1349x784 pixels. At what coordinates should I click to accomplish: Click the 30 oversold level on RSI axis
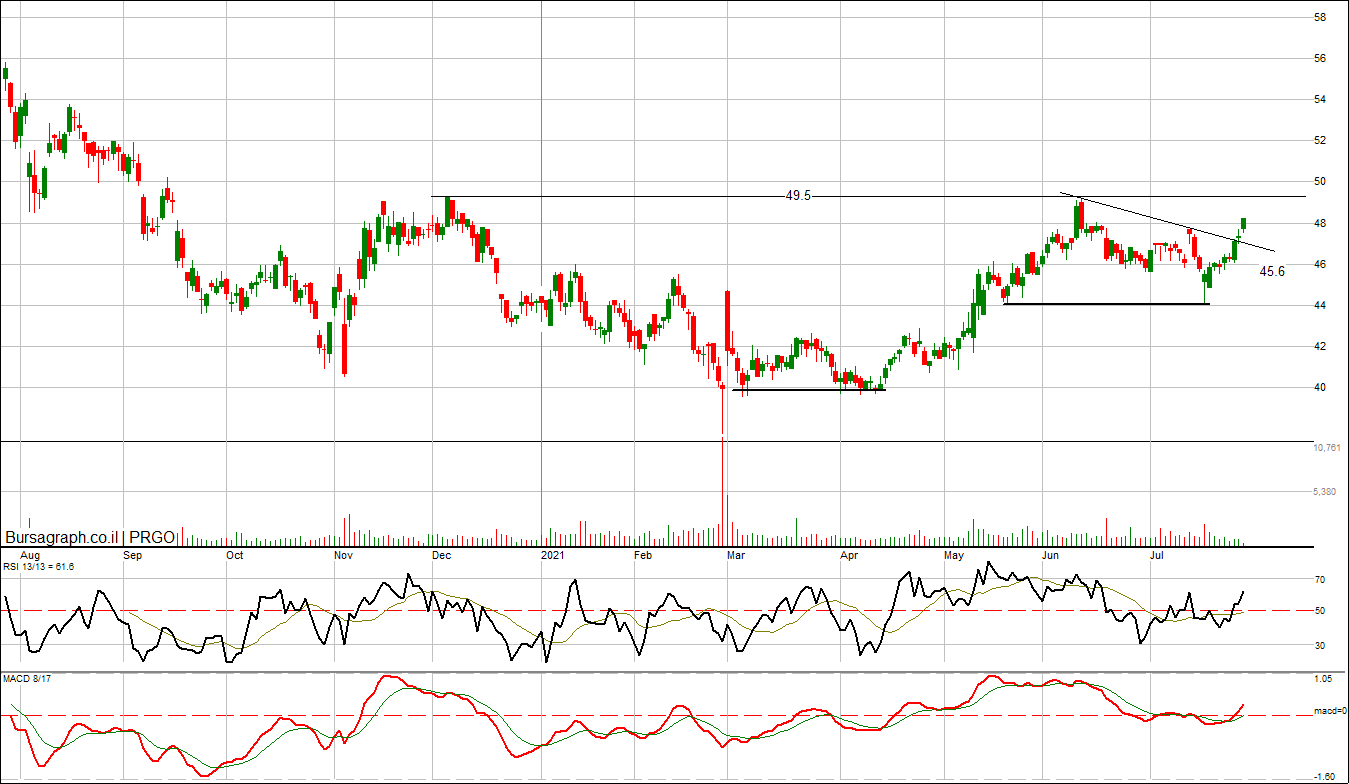(1320, 646)
